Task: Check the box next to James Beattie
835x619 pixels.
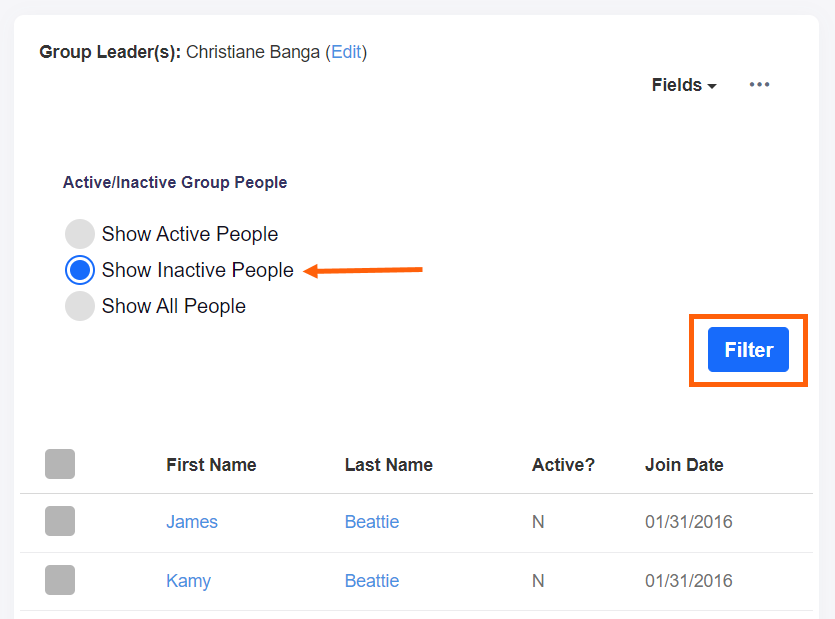Action: tap(60, 522)
